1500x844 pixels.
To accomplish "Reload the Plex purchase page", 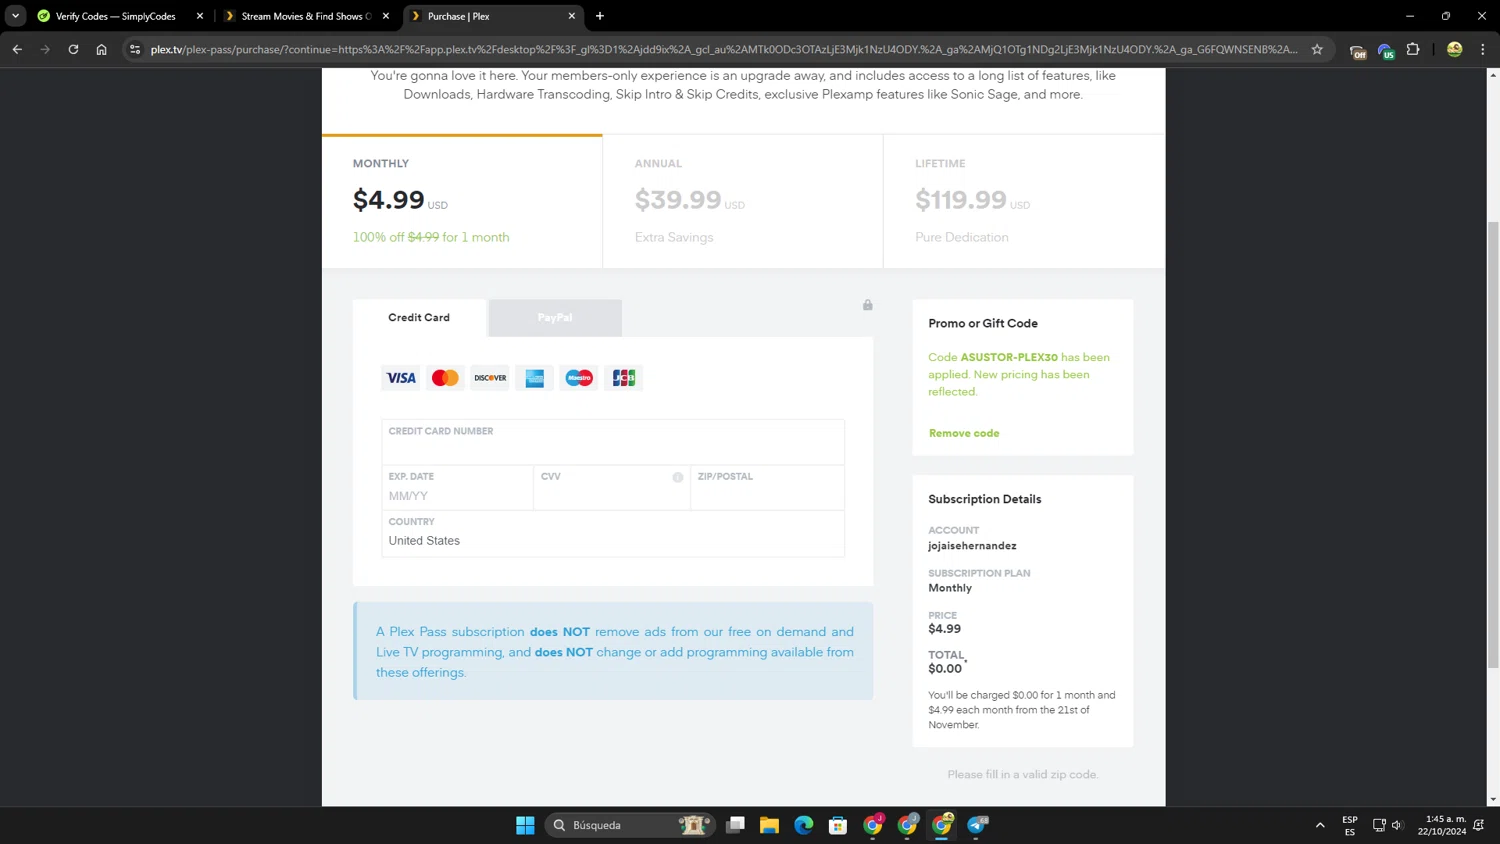I will (x=73, y=49).
